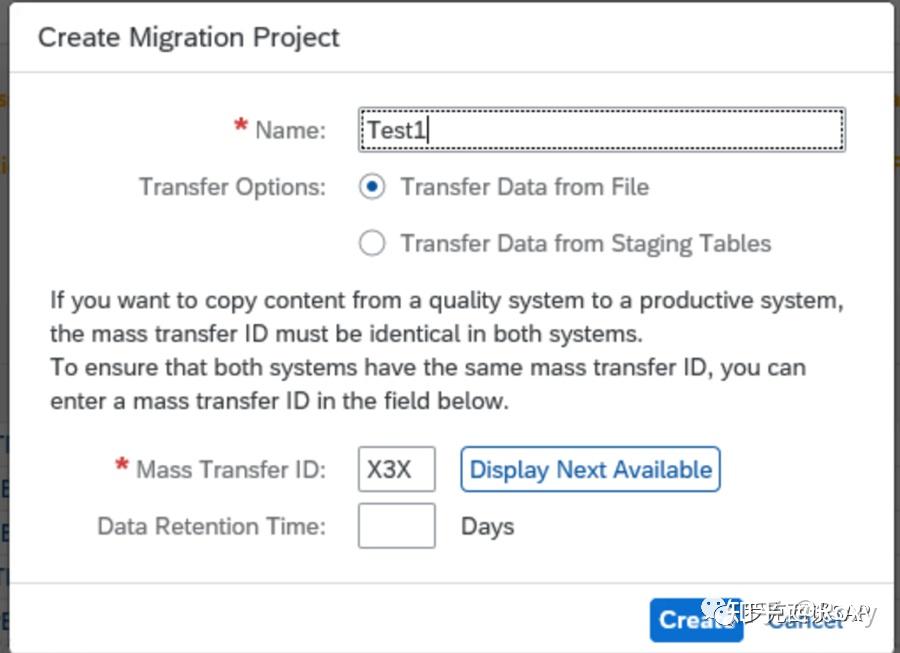Viewport: 900px width, 653px height.
Task: Click the Mass Transfer ID label
Action: pyautogui.click(x=231, y=469)
